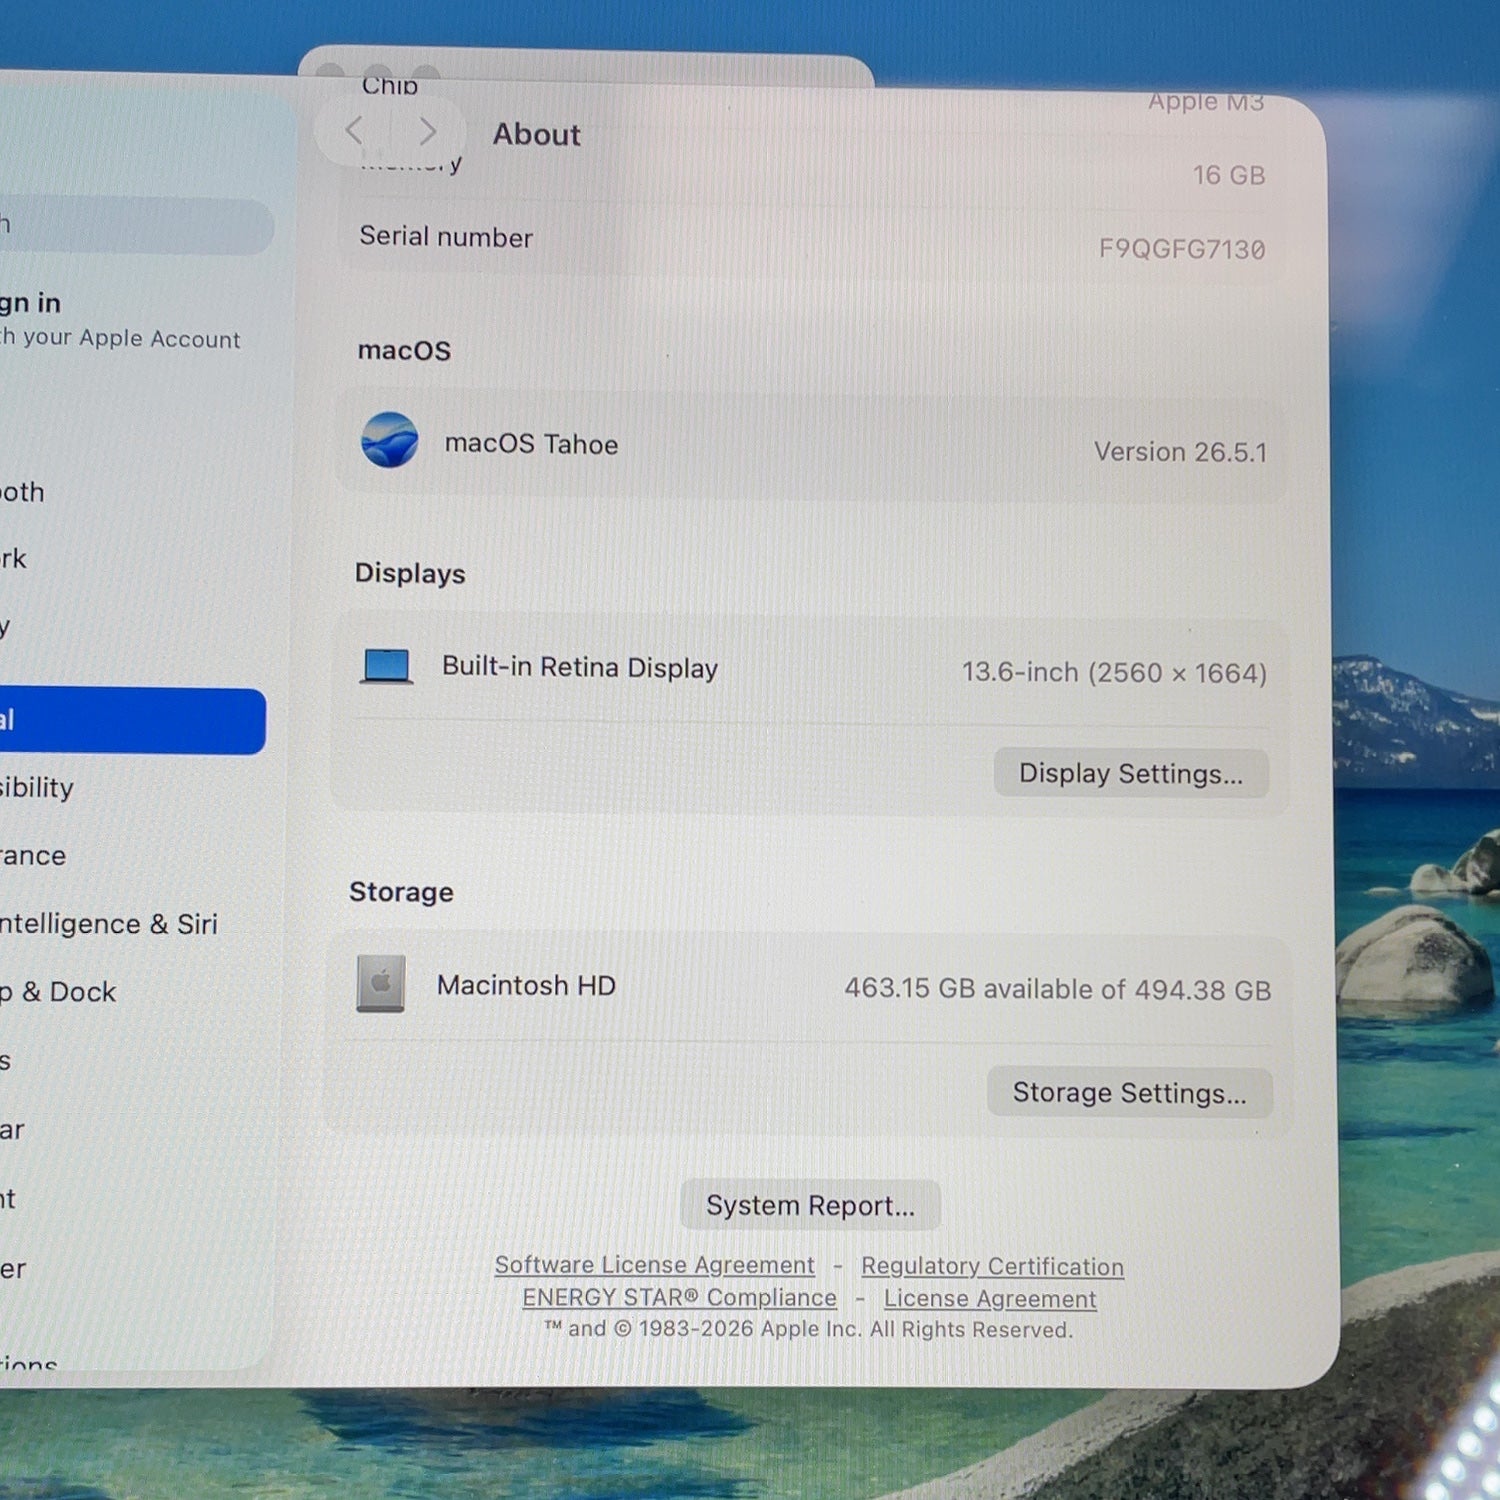Screen dimensions: 1500x1500
Task: Click the "macOS" section heading
Action: click(x=404, y=350)
